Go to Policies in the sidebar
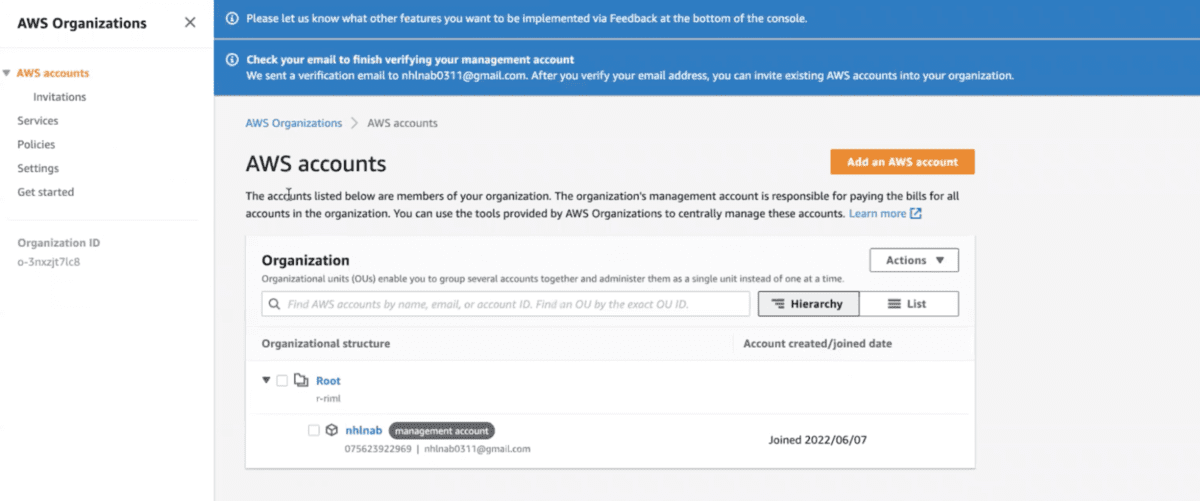Image resolution: width=1200 pixels, height=501 pixels. 36,145
